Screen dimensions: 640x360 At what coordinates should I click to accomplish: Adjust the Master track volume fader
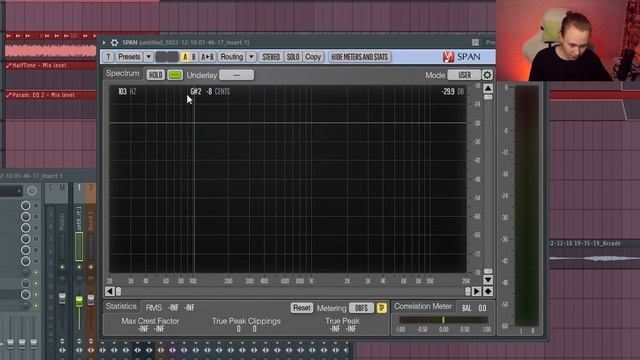pos(62,298)
